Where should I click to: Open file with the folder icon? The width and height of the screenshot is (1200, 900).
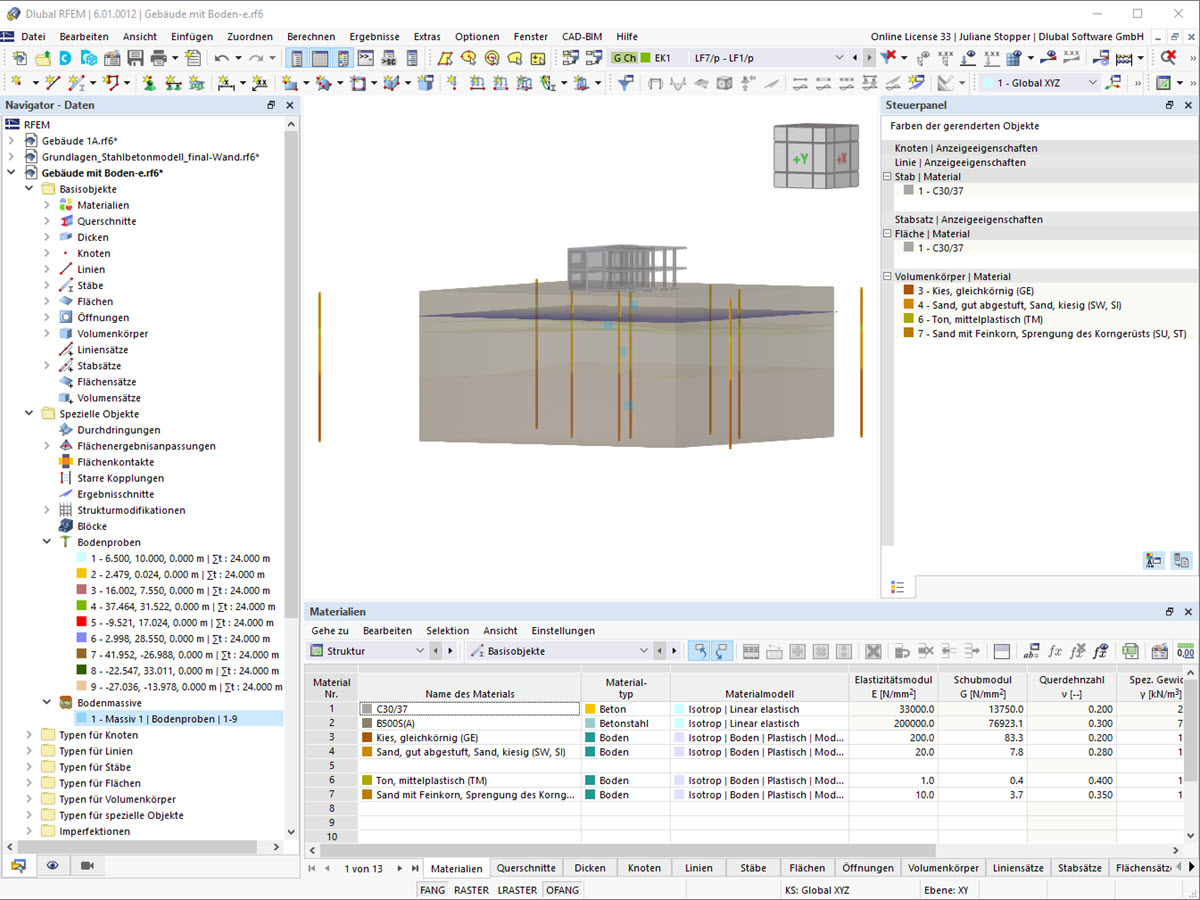(x=43, y=58)
